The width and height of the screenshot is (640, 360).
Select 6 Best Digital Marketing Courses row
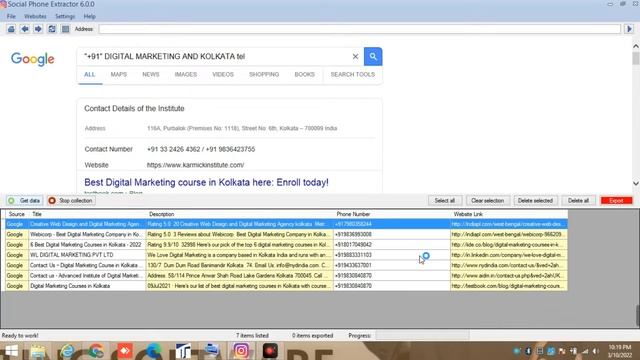287,244
